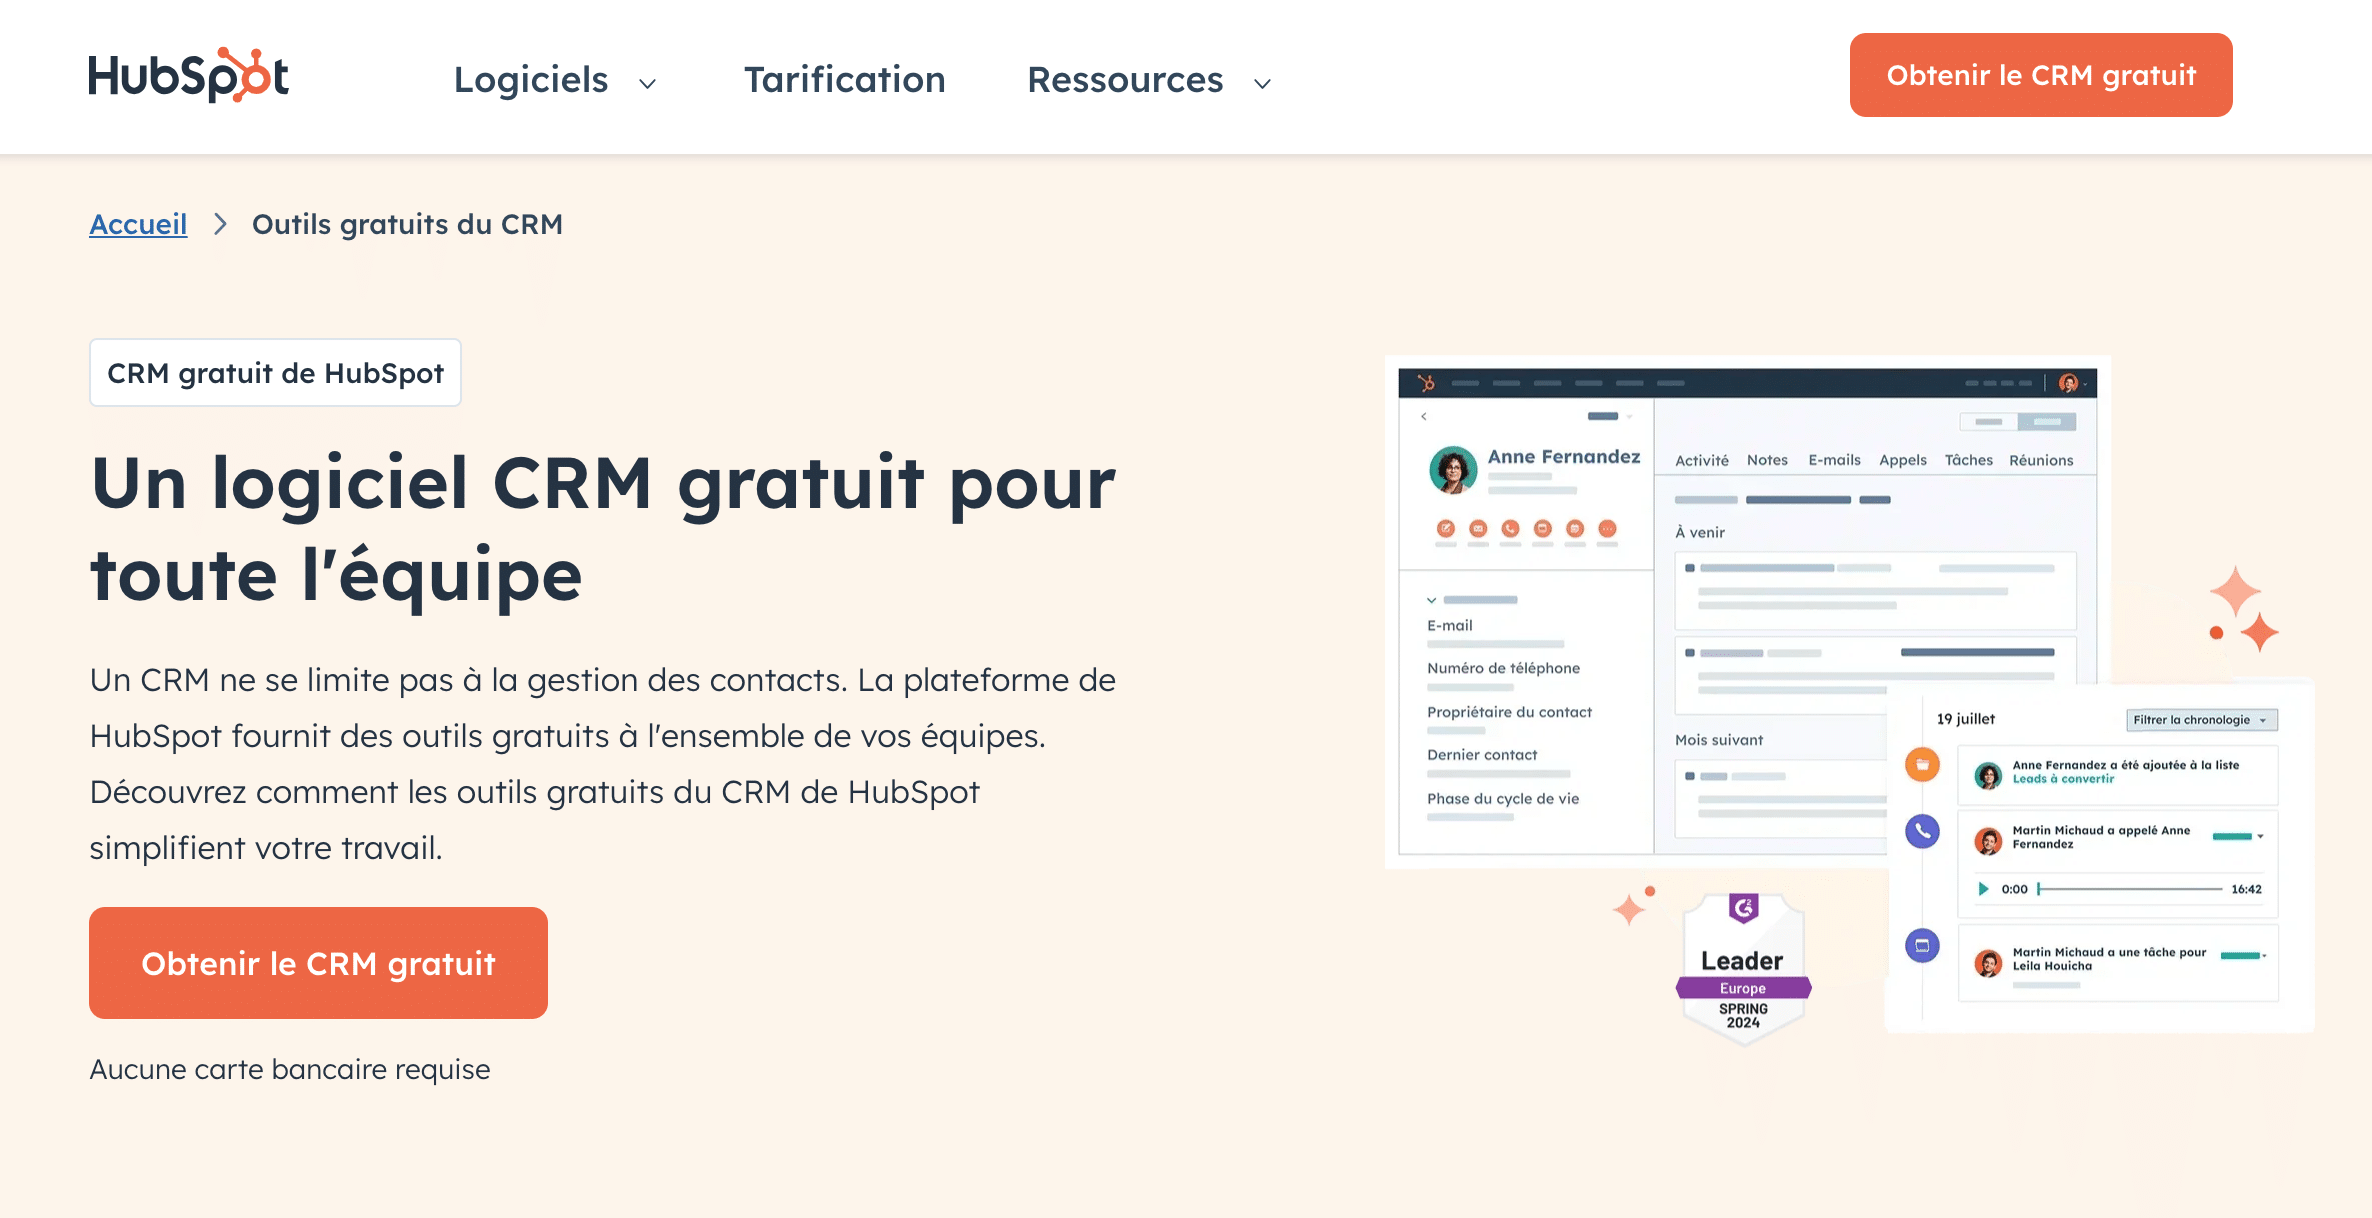Click the G2 logo atop the badge
The width and height of the screenshot is (2372, 1218).
[1743, 908]
